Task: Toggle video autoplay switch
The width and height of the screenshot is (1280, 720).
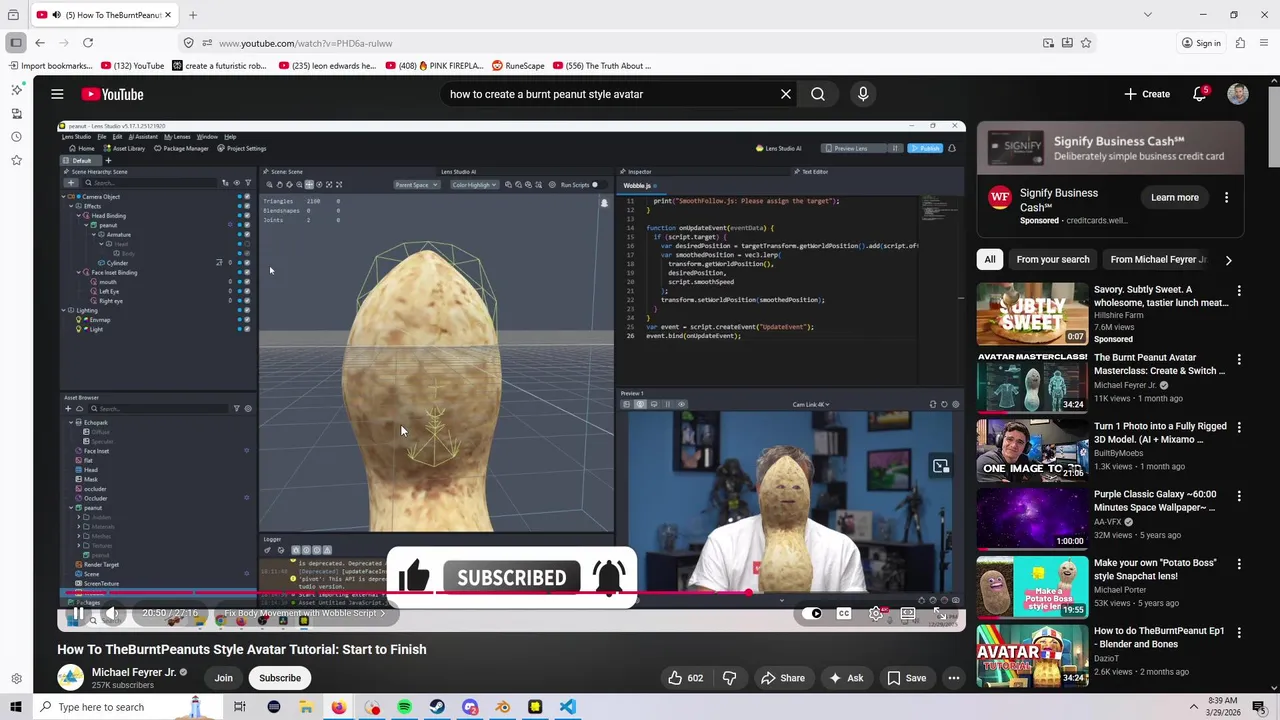Action: [x=813, y=614]
